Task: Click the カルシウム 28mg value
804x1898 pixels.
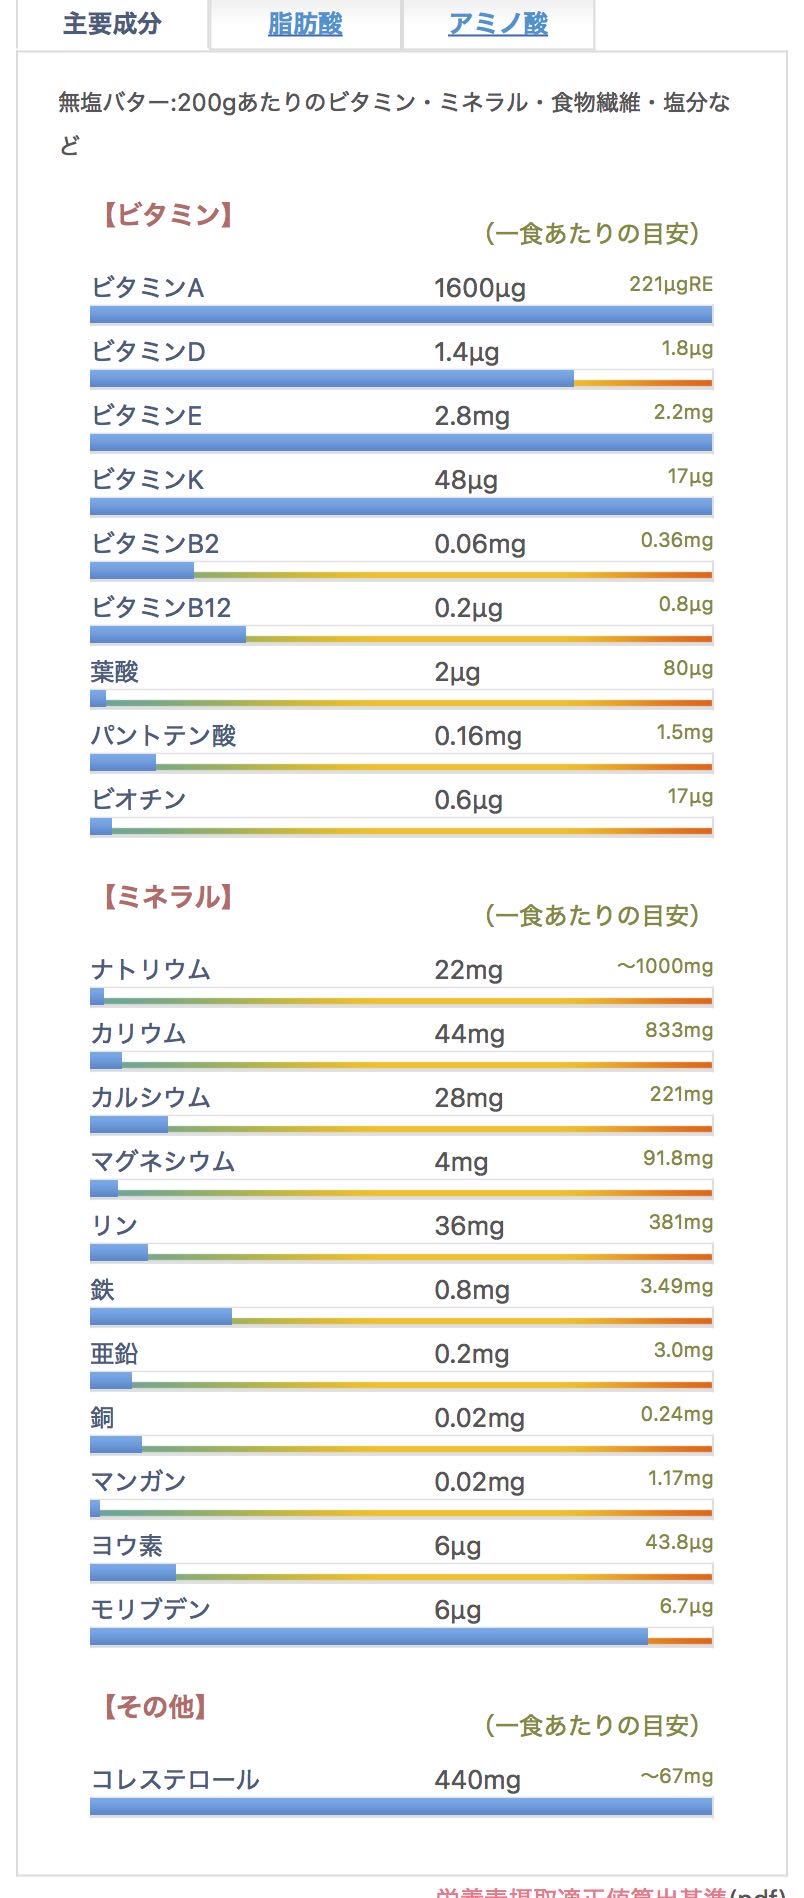Action: pyautogui.click(x=468, y=1098)
